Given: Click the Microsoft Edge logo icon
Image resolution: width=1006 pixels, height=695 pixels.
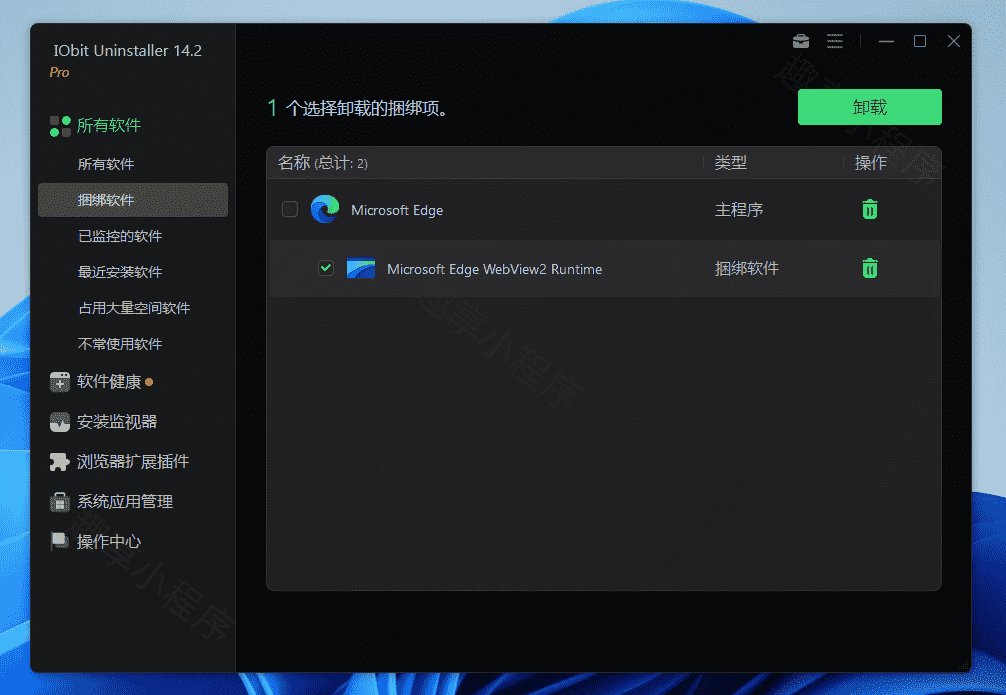Looking at the screenshot, I should [x=325, y=209].
